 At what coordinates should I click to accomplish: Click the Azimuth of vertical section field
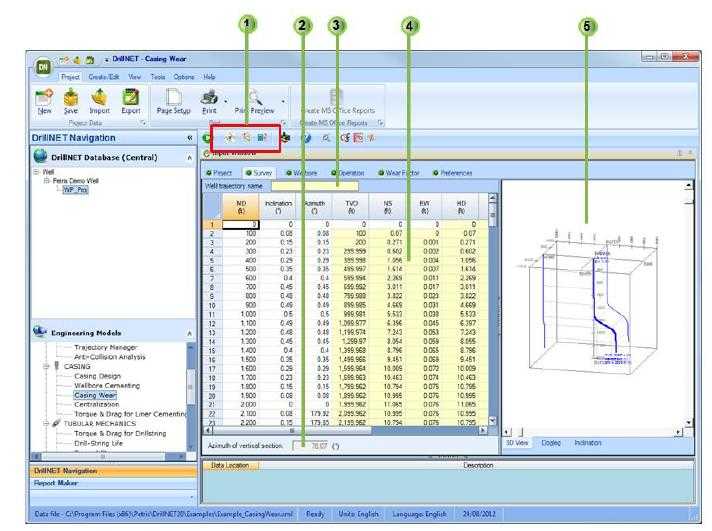(311, 446)
